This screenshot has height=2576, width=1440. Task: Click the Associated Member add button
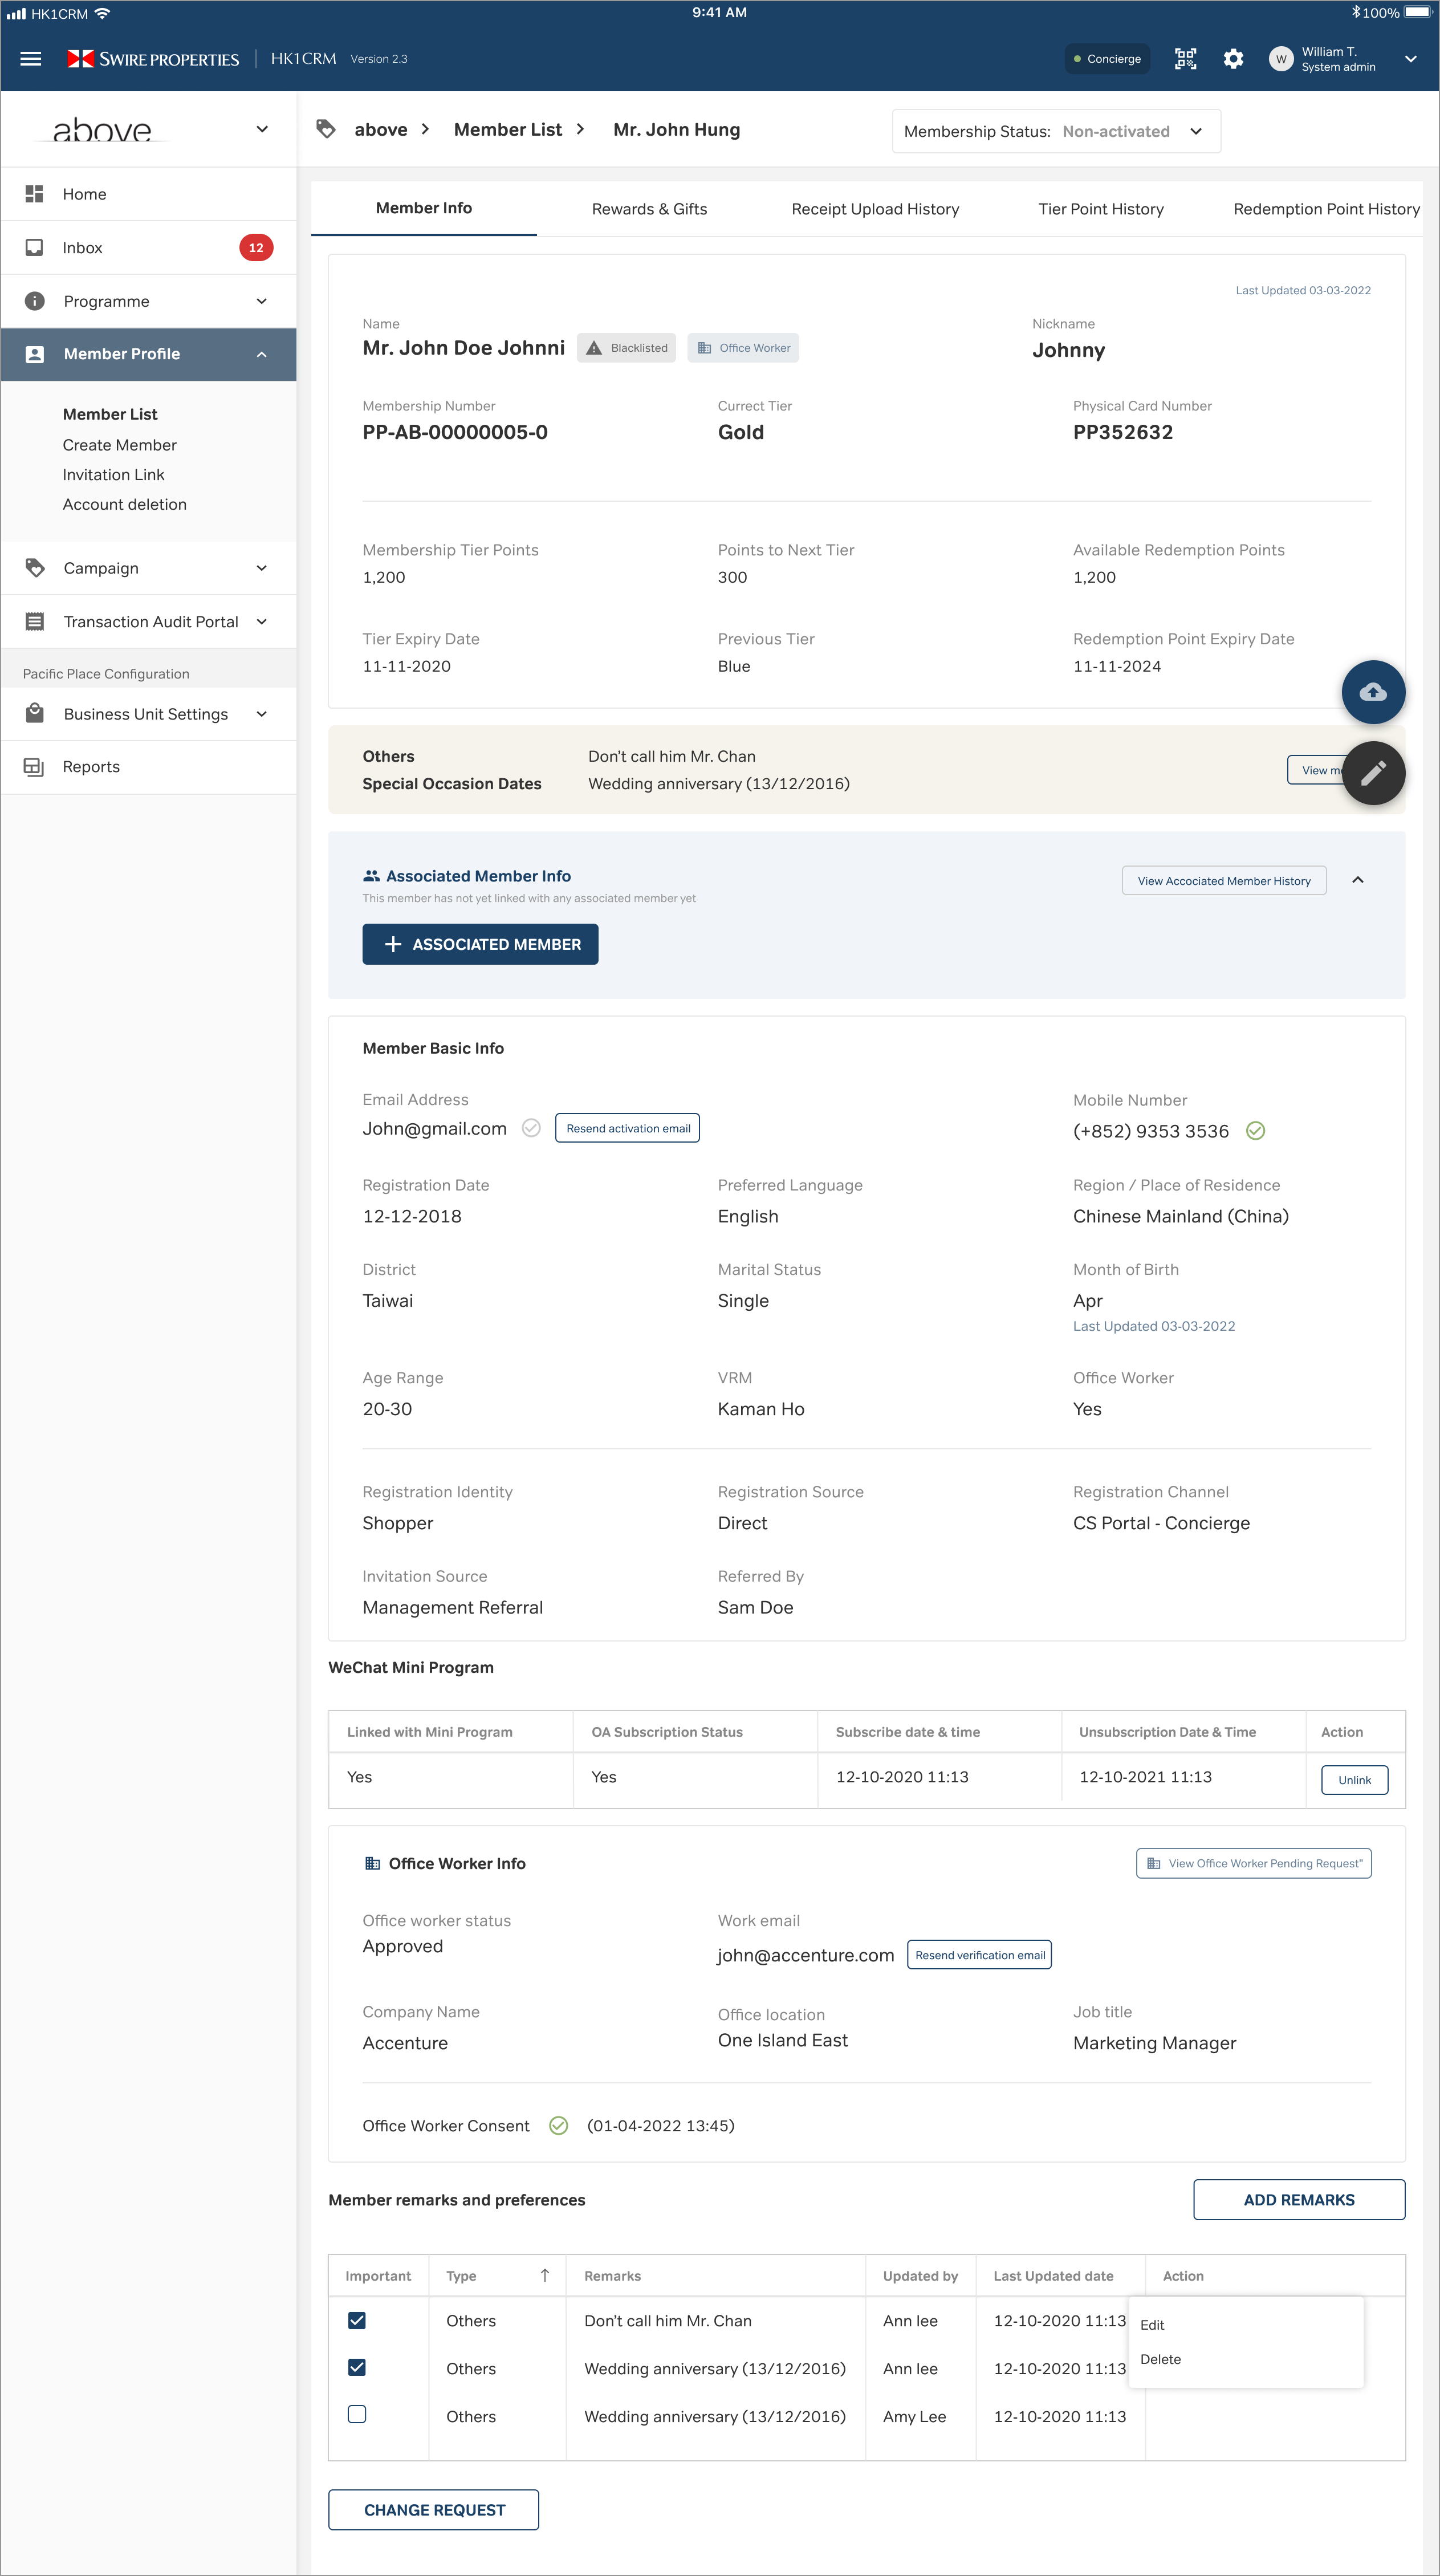480,944
